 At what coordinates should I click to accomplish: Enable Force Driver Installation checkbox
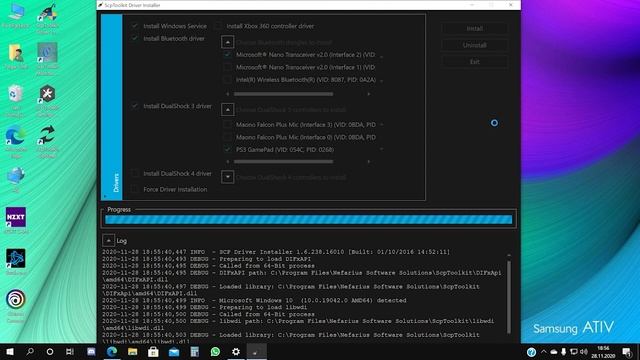tap(135, 189)
